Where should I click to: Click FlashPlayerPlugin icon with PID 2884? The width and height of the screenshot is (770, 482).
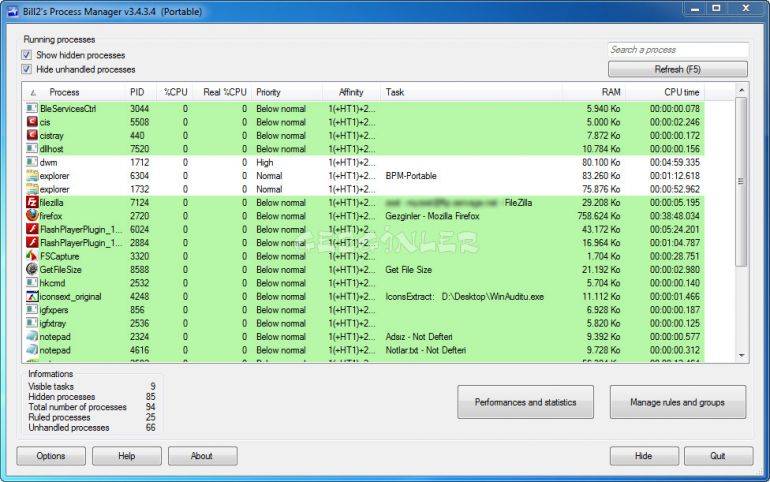tap(32, 242)
